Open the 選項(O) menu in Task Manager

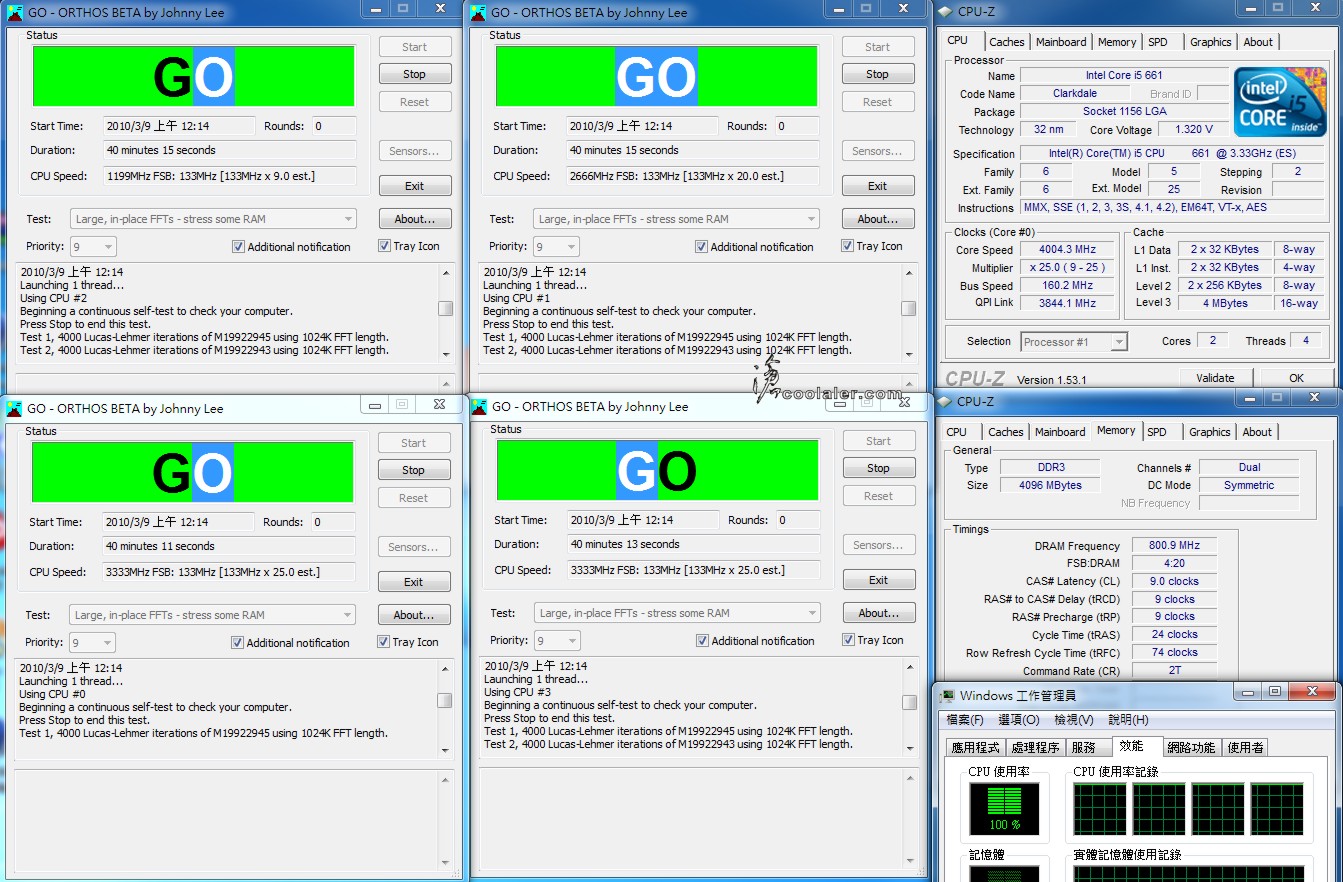[x=1019, y=720]
